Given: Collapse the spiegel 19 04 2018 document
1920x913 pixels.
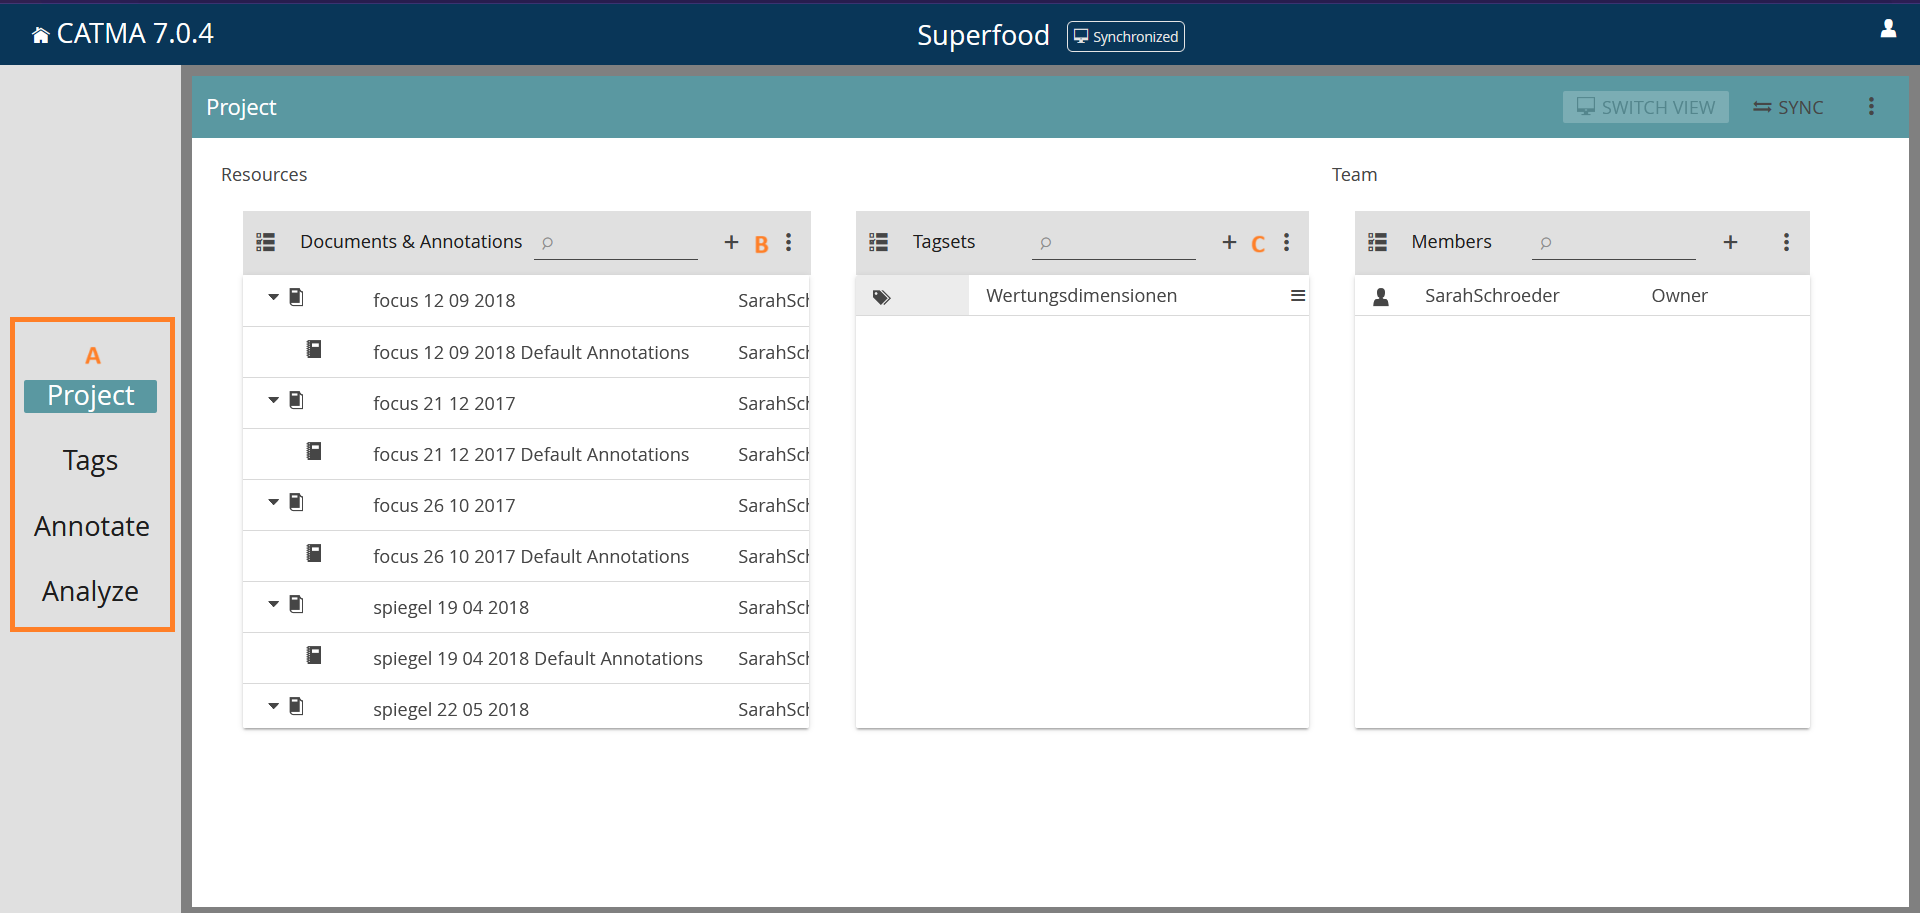Looking at the screenshot, I should tap(274, 605).
